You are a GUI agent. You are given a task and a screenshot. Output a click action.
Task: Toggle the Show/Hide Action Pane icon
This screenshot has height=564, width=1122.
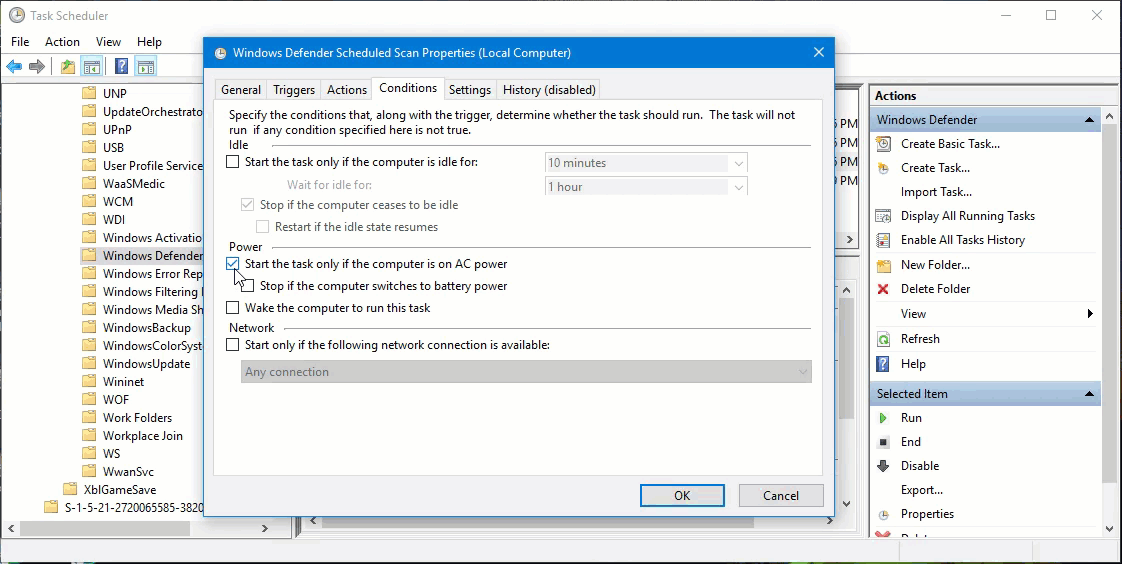[145, 67]
